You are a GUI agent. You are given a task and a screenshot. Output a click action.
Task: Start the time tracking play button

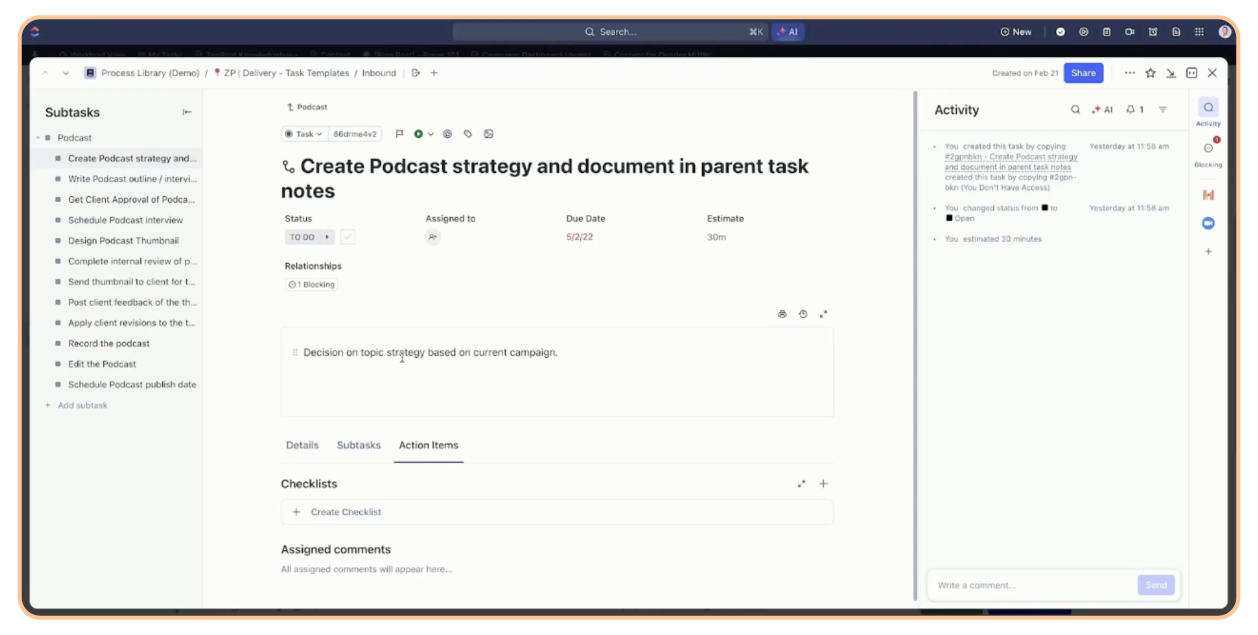point(419,134)
